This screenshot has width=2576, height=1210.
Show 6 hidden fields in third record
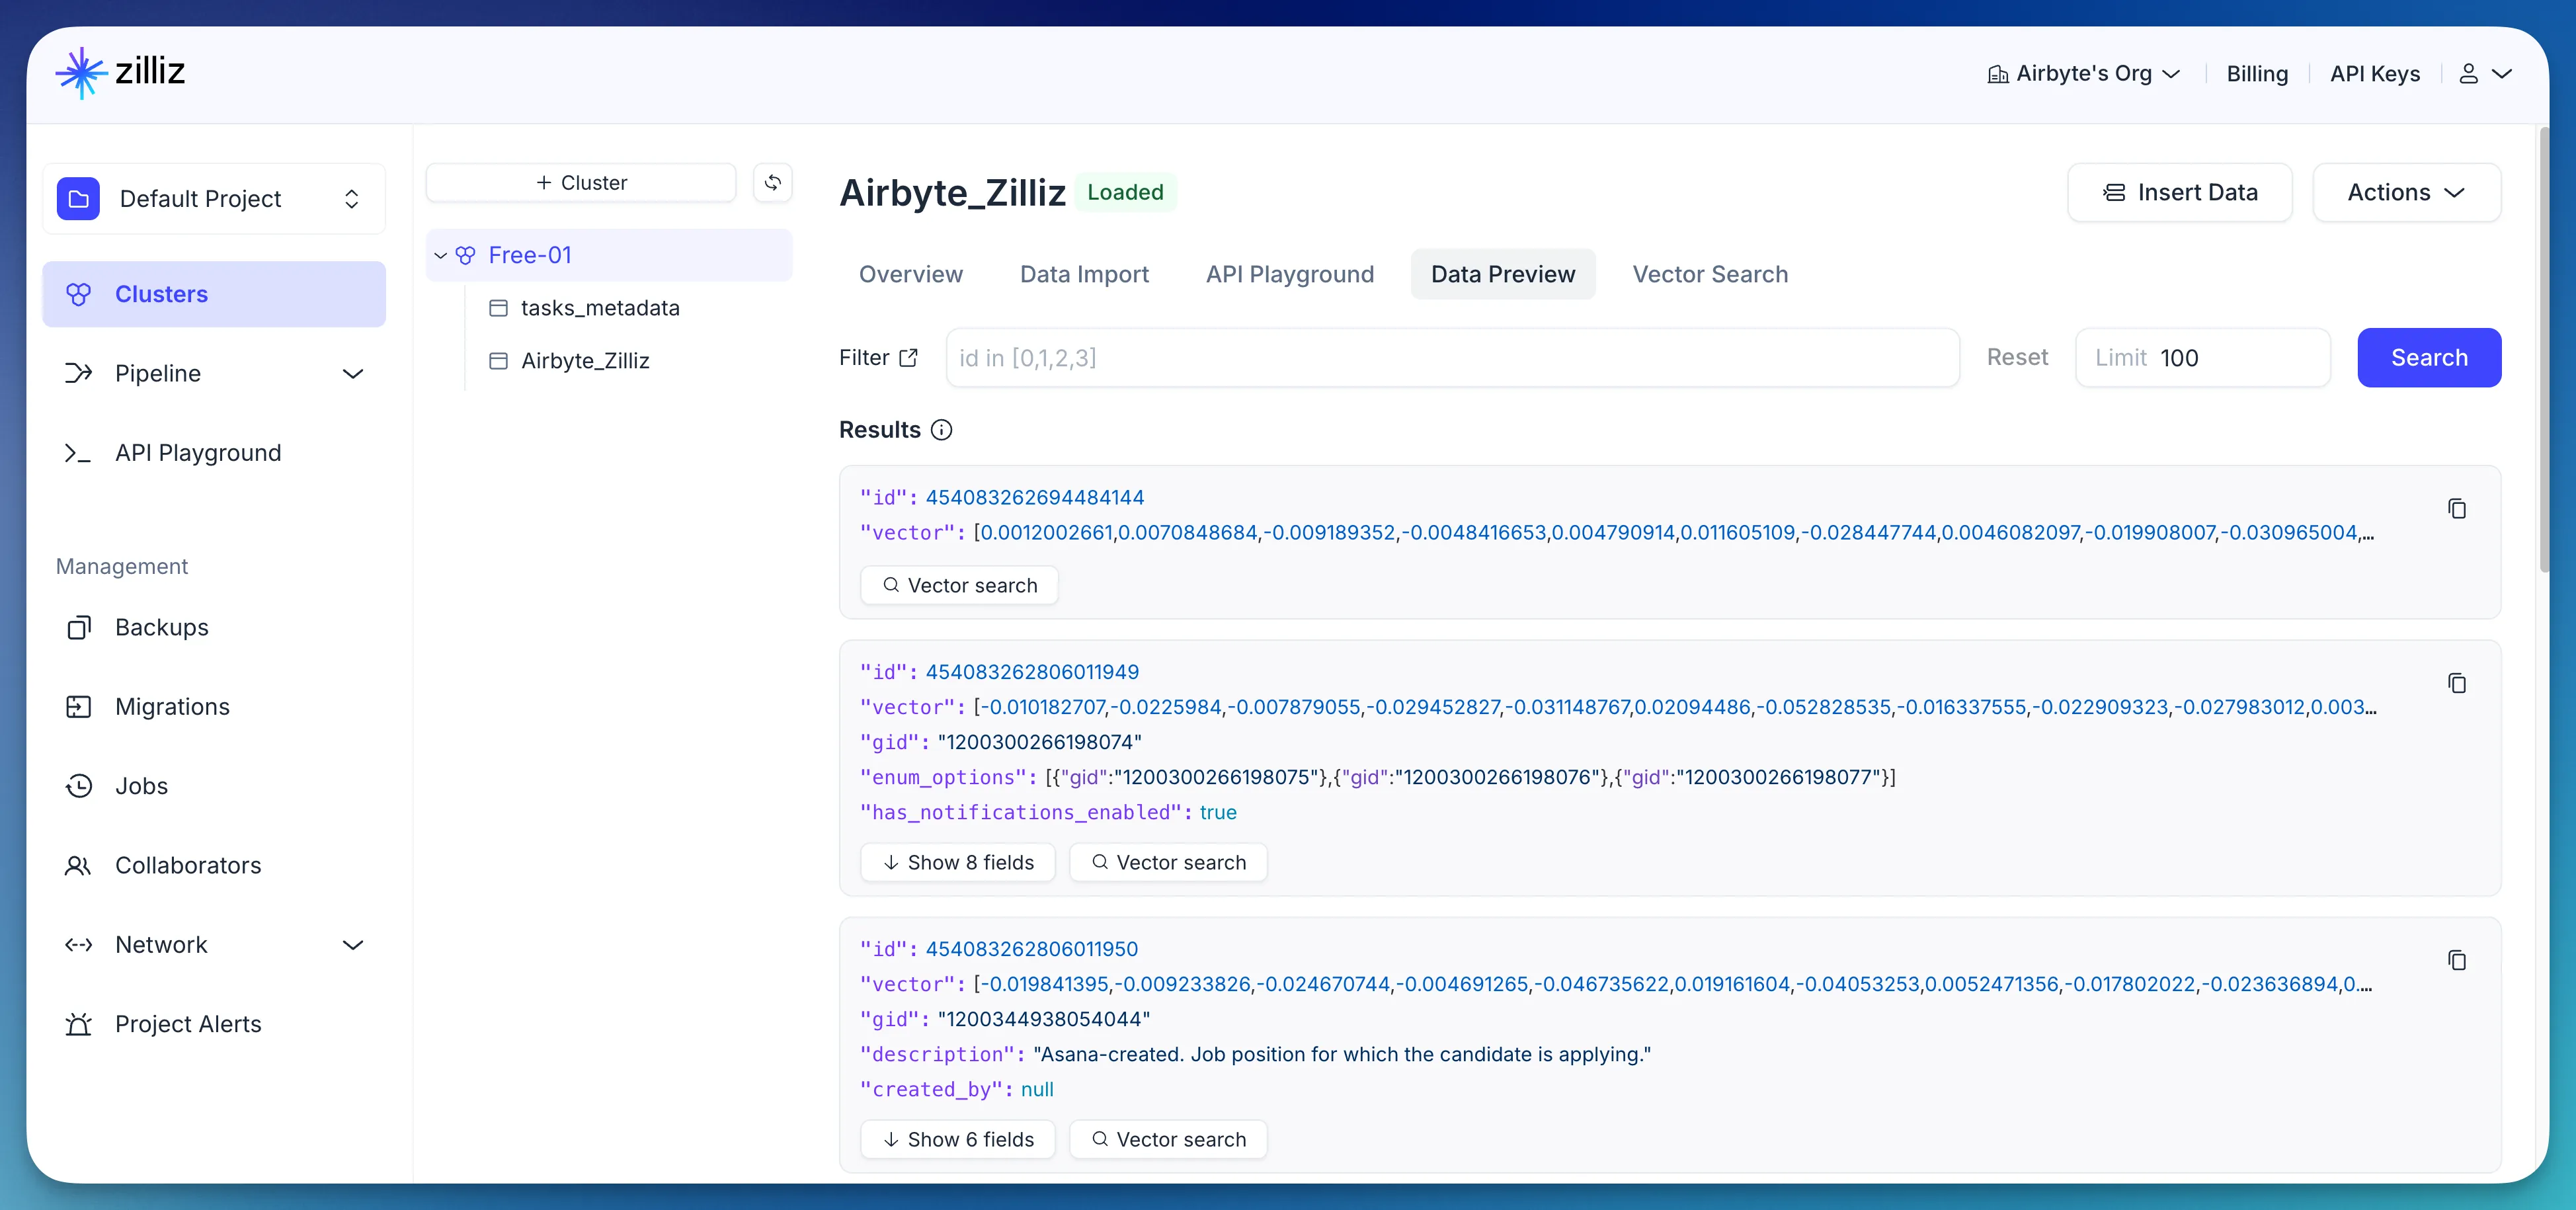point(958,1139)
